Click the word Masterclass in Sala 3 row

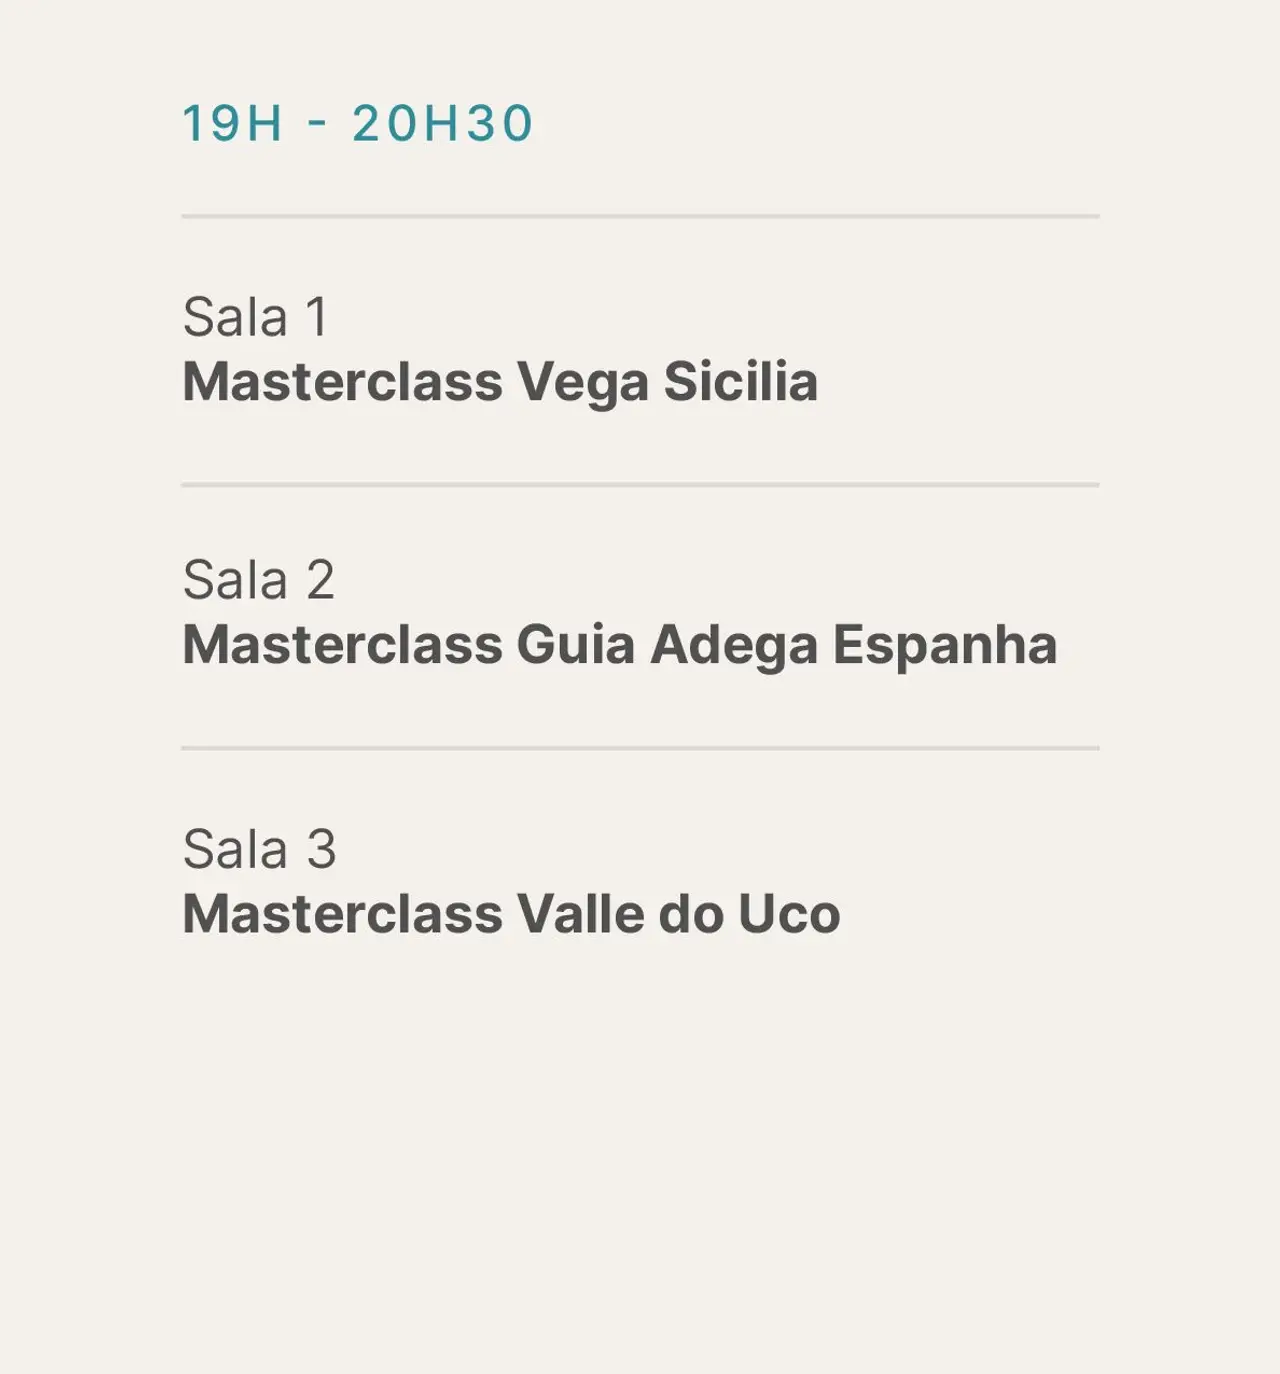click(x=342, y=913)
